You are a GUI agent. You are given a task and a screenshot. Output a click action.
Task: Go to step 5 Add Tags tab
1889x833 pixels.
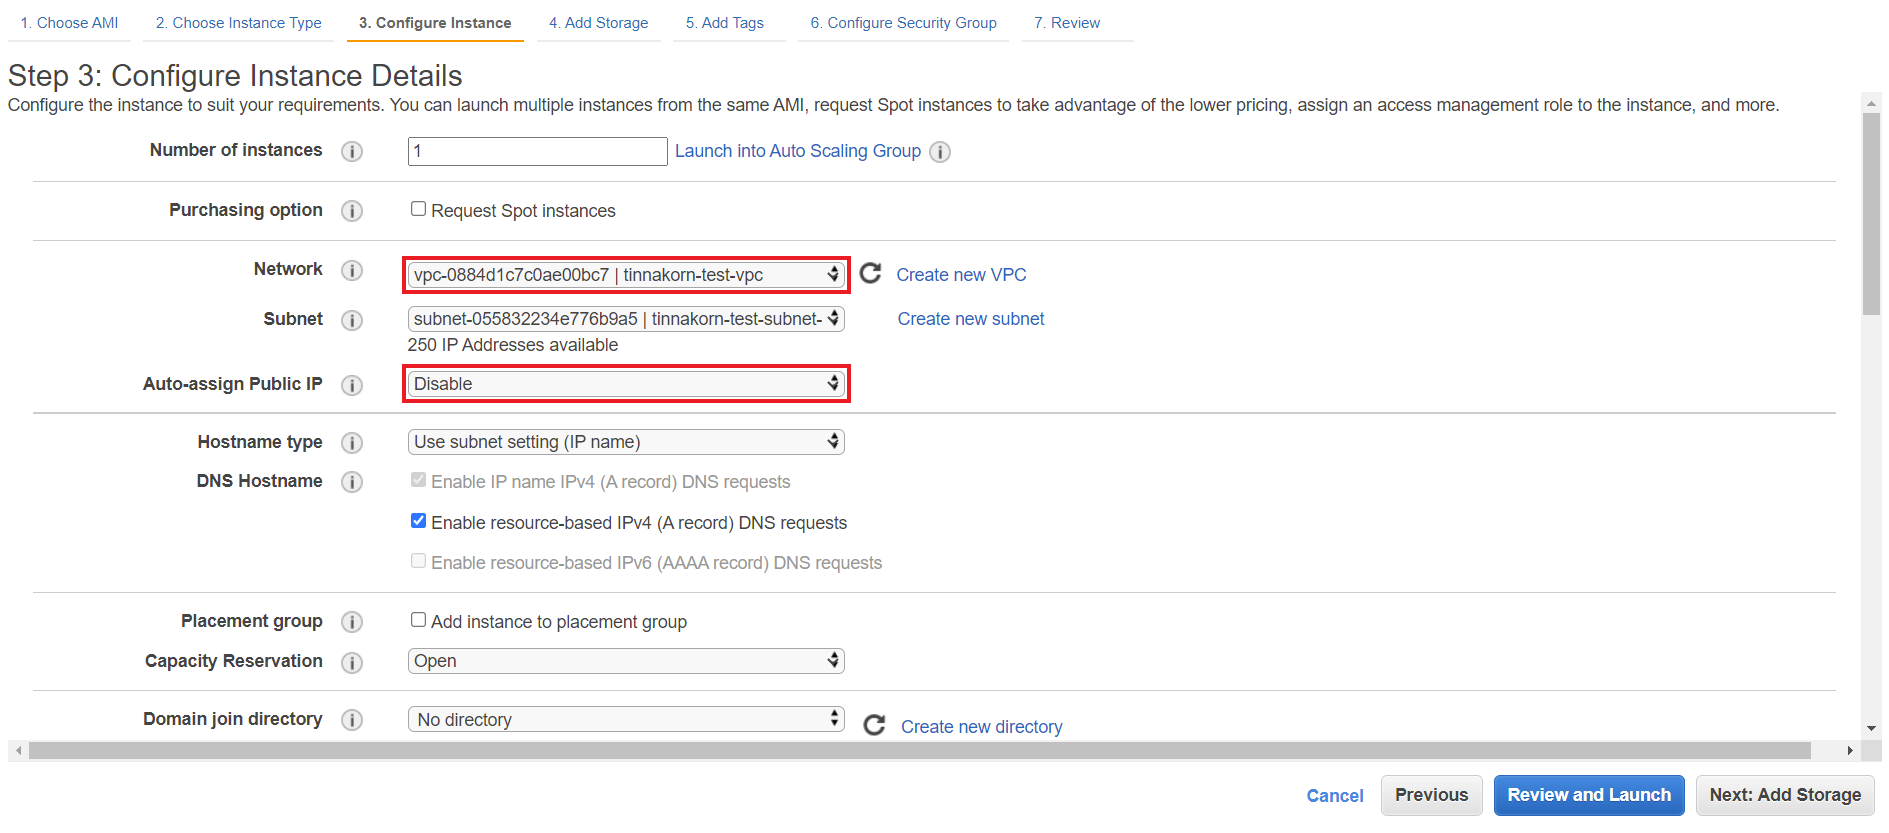725,23
